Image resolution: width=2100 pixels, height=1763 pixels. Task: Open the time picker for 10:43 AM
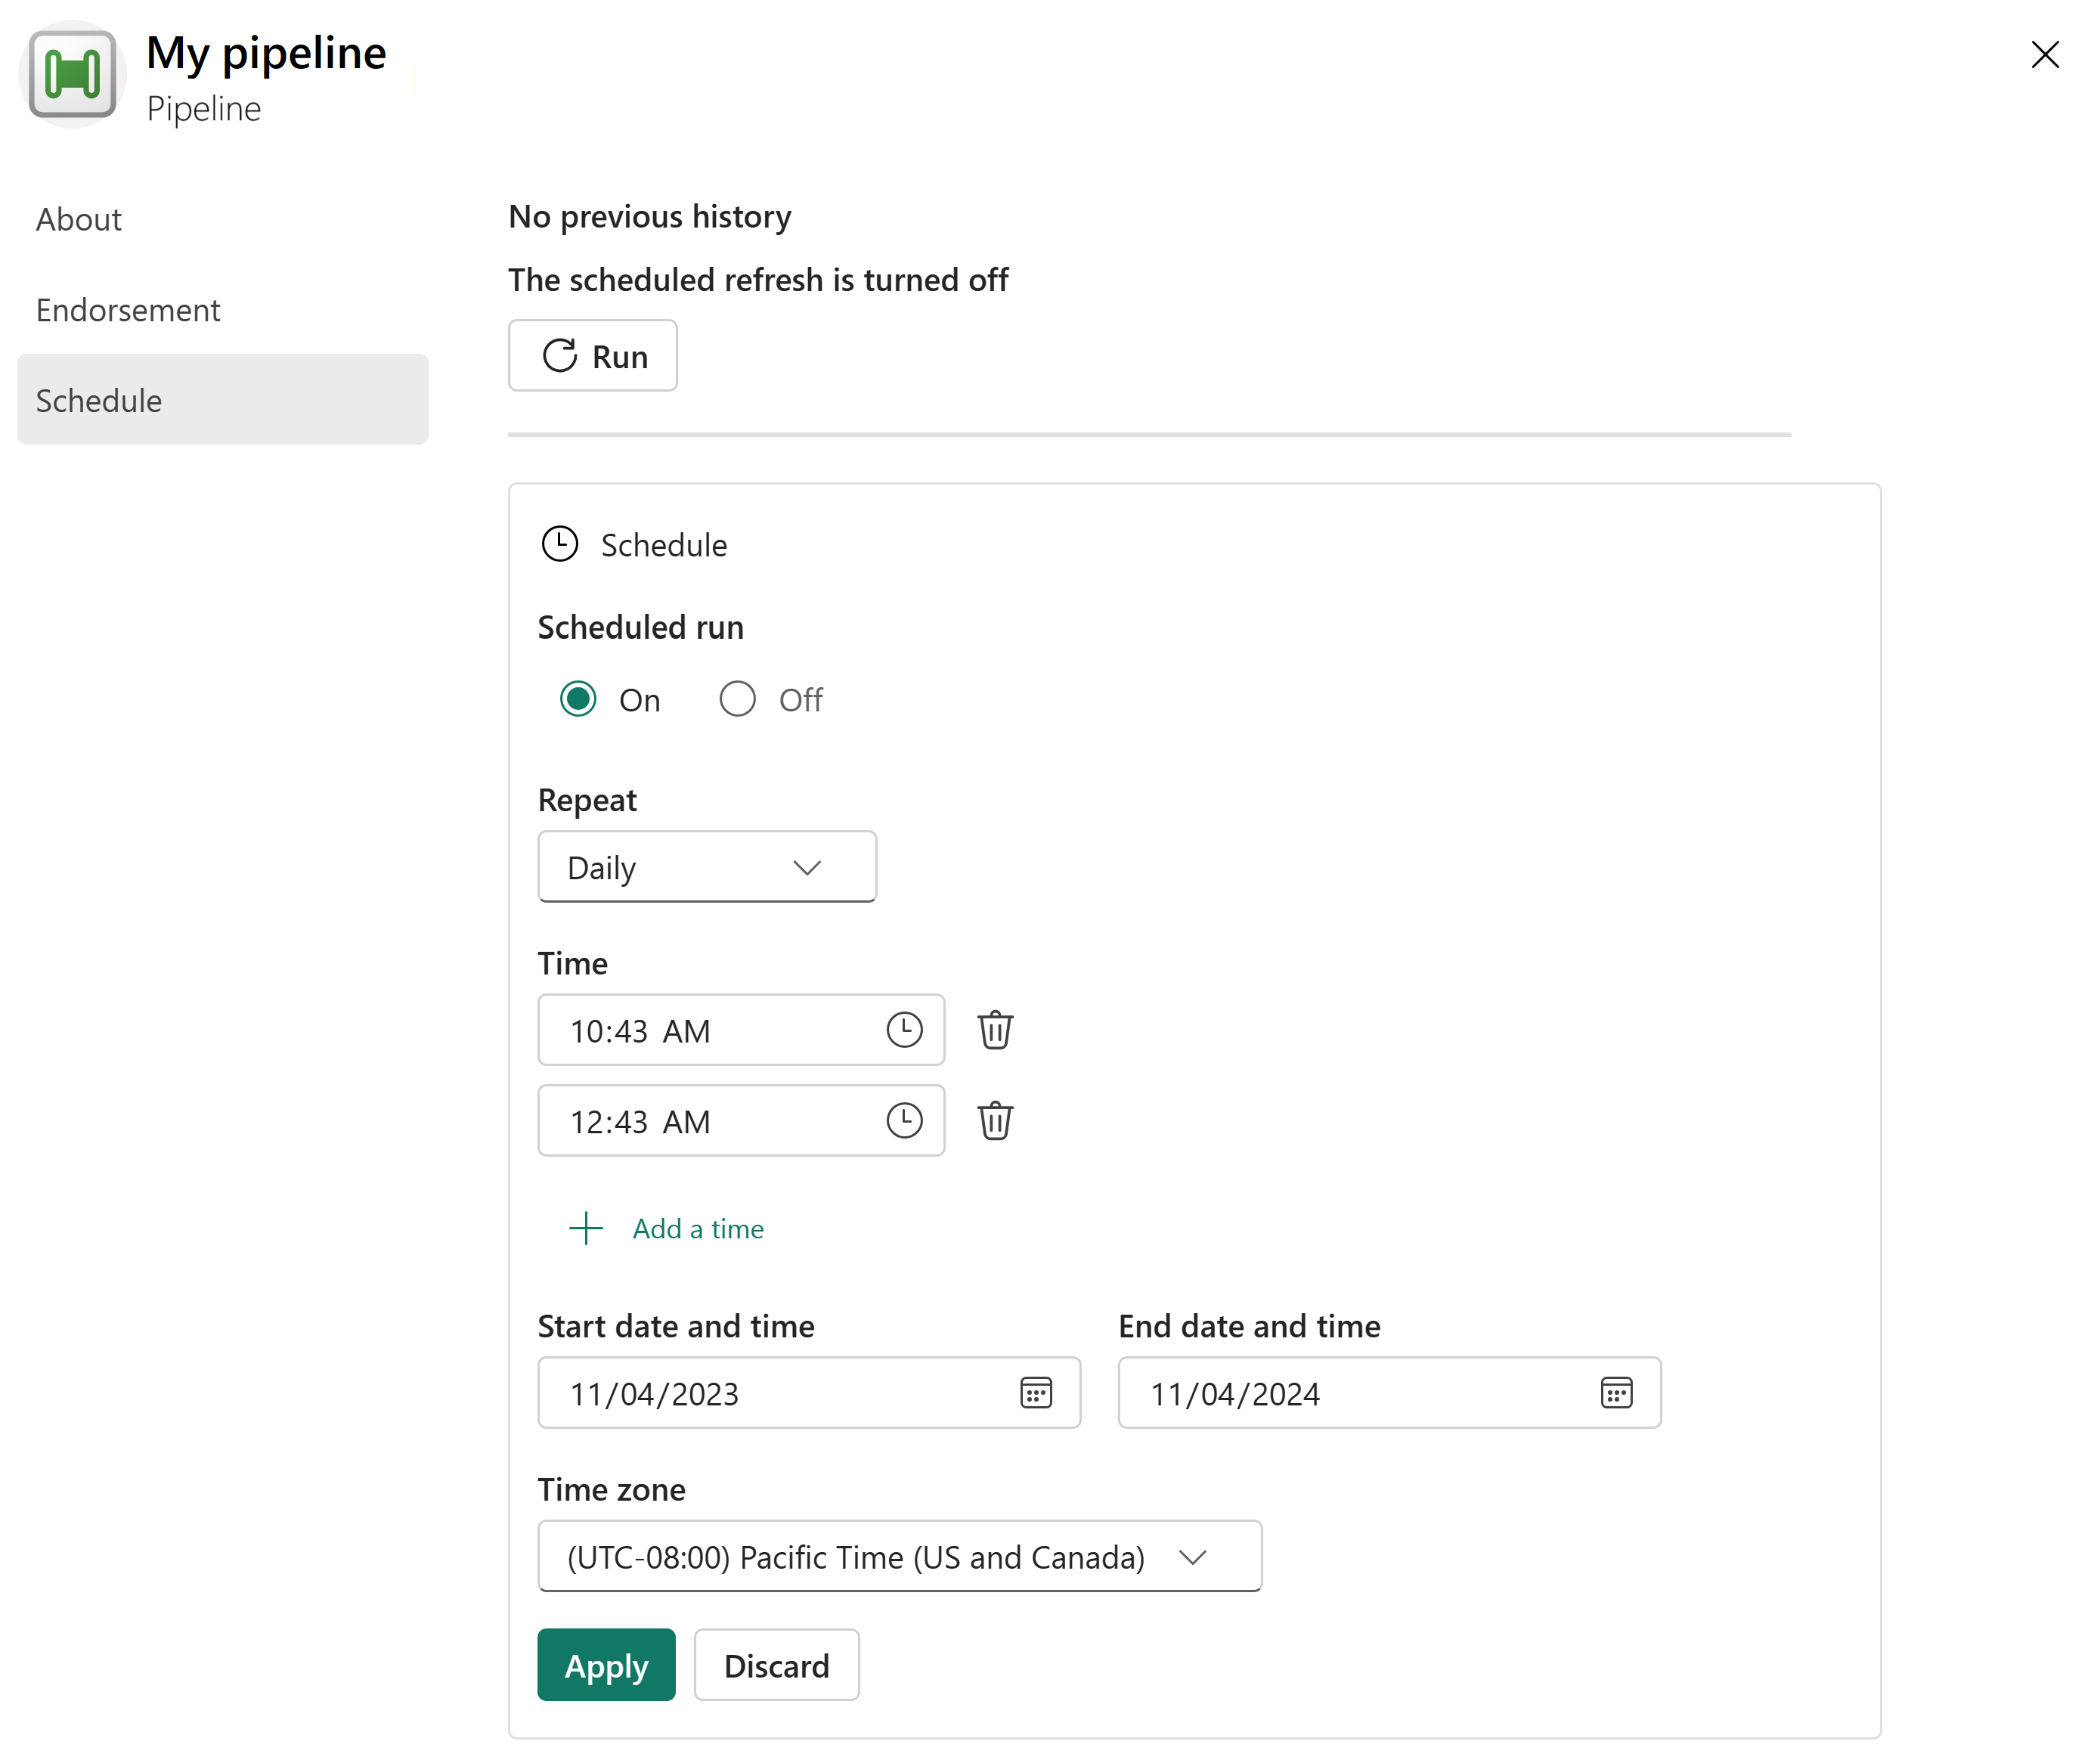(x=904, y=1030)
